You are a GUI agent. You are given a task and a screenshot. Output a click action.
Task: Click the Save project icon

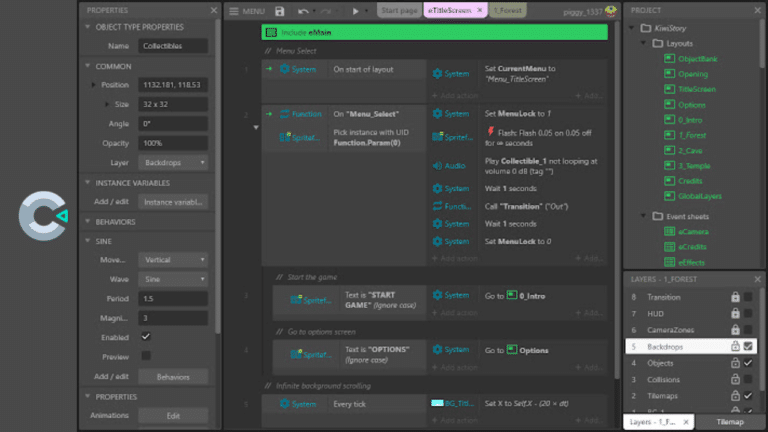(x=280, y=11)
